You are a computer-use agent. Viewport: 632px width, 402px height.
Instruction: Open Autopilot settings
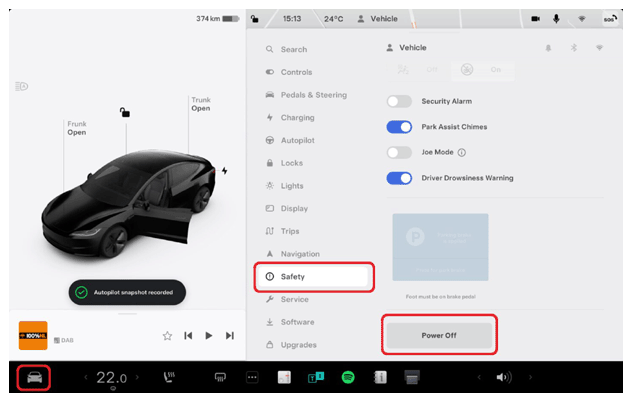point(314,140)
